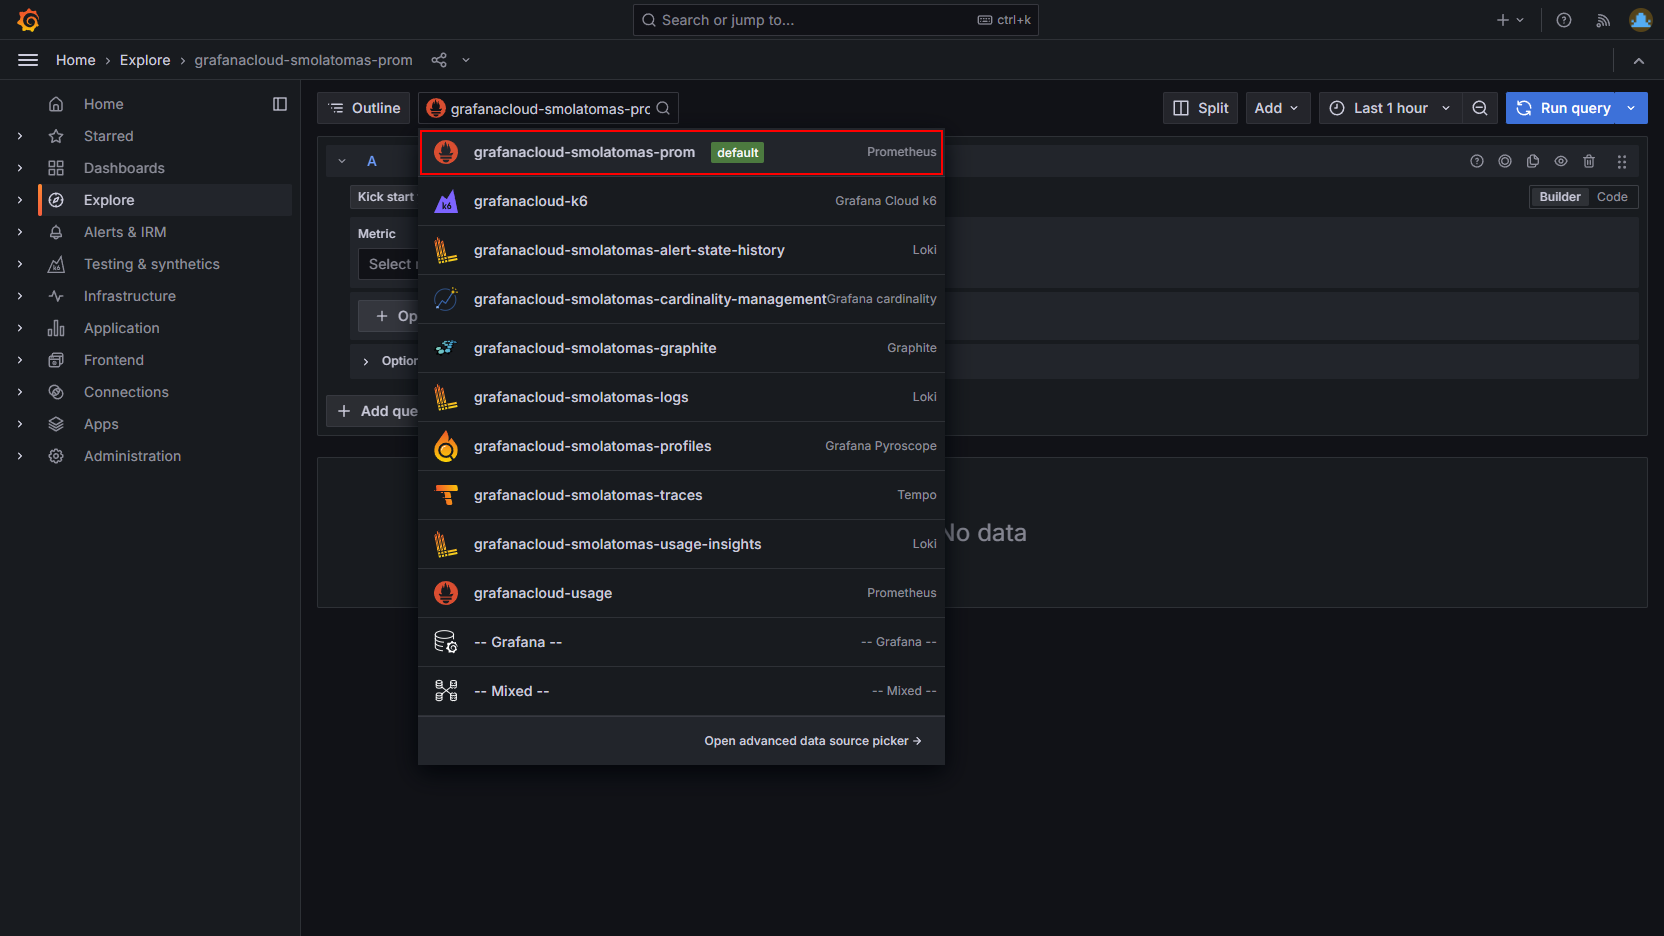
Task: Select grafanacloud-smolatomas-cardinality-management data source
Action: coord(681,299)
